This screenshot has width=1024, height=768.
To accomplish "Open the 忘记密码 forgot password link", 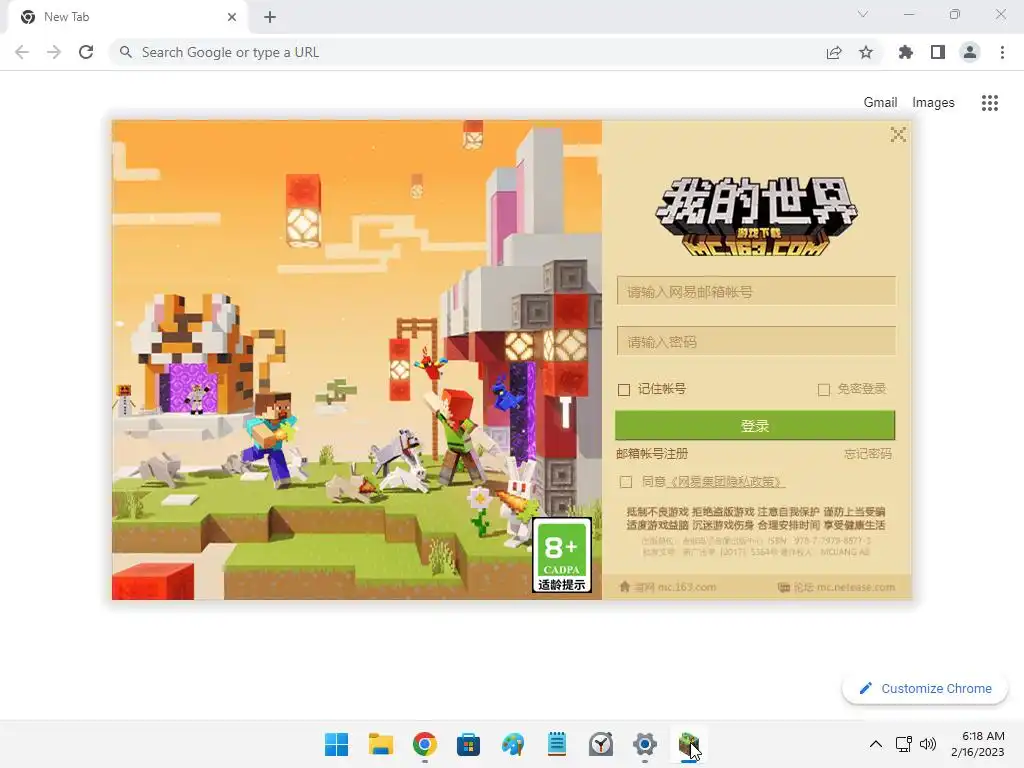I will [867, 454].
